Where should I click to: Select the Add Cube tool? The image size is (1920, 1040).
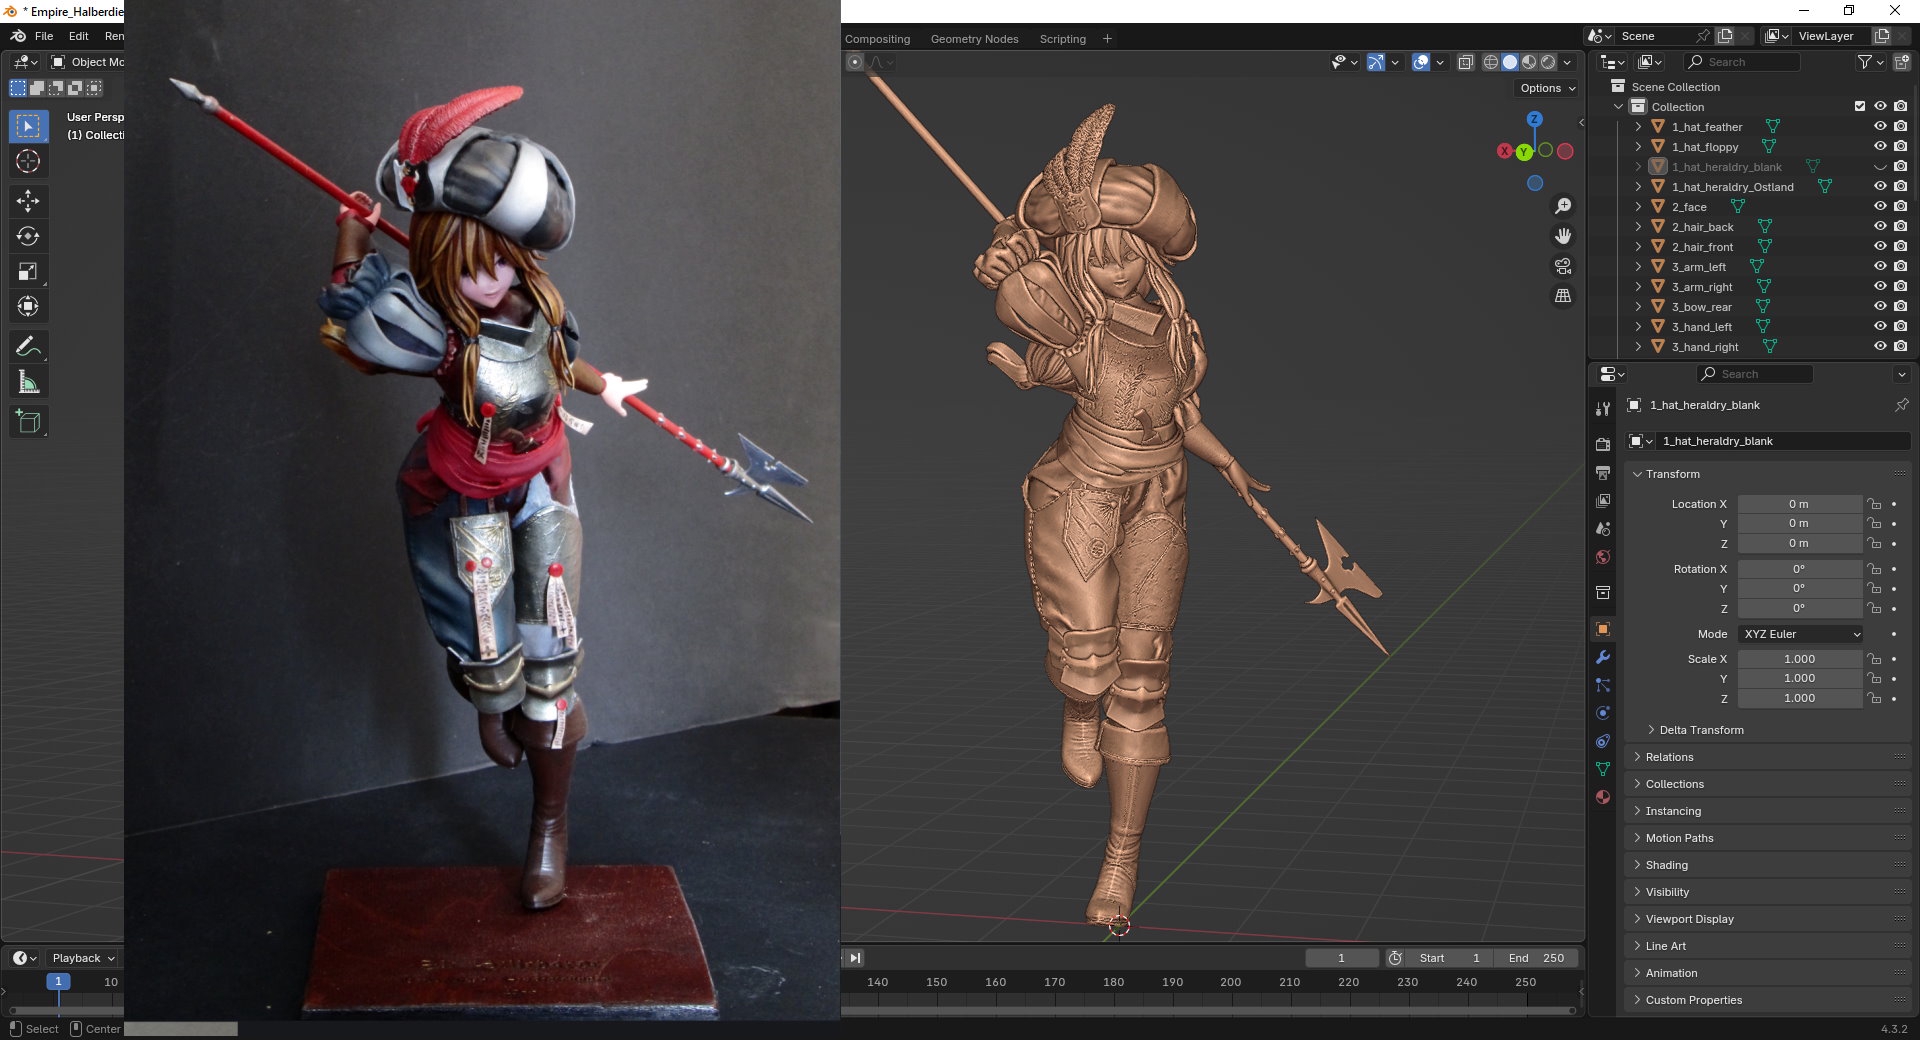click(x=28, y=422)
